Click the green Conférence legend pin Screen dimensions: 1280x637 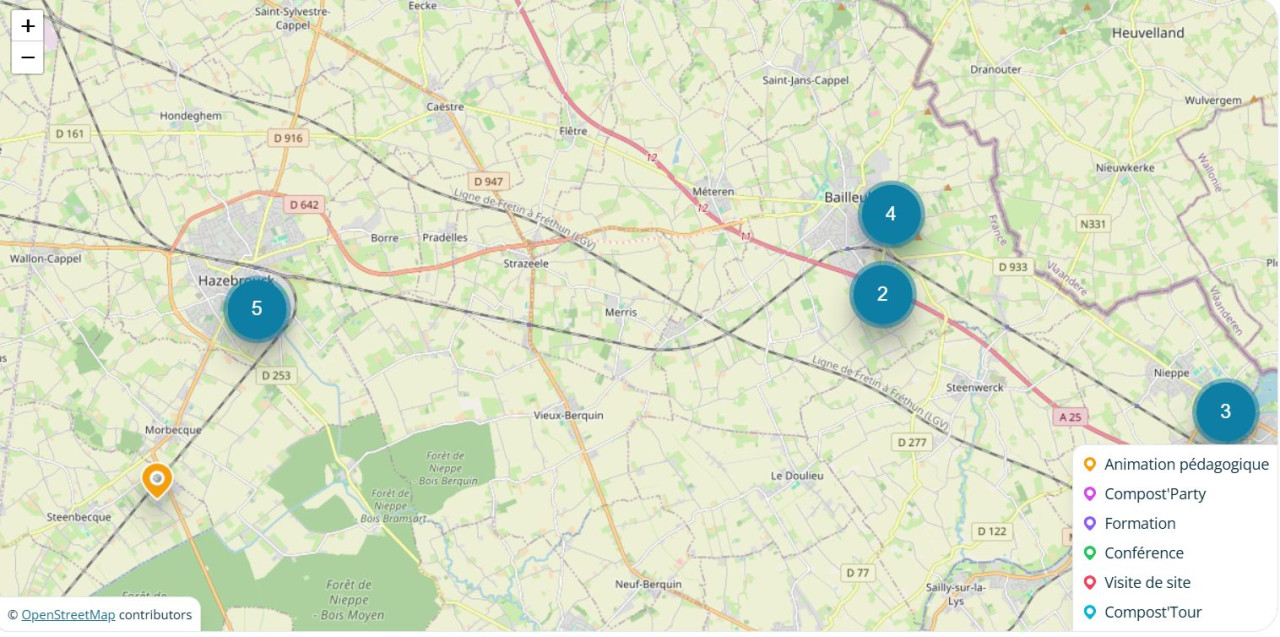click(x=1090, y=553)
